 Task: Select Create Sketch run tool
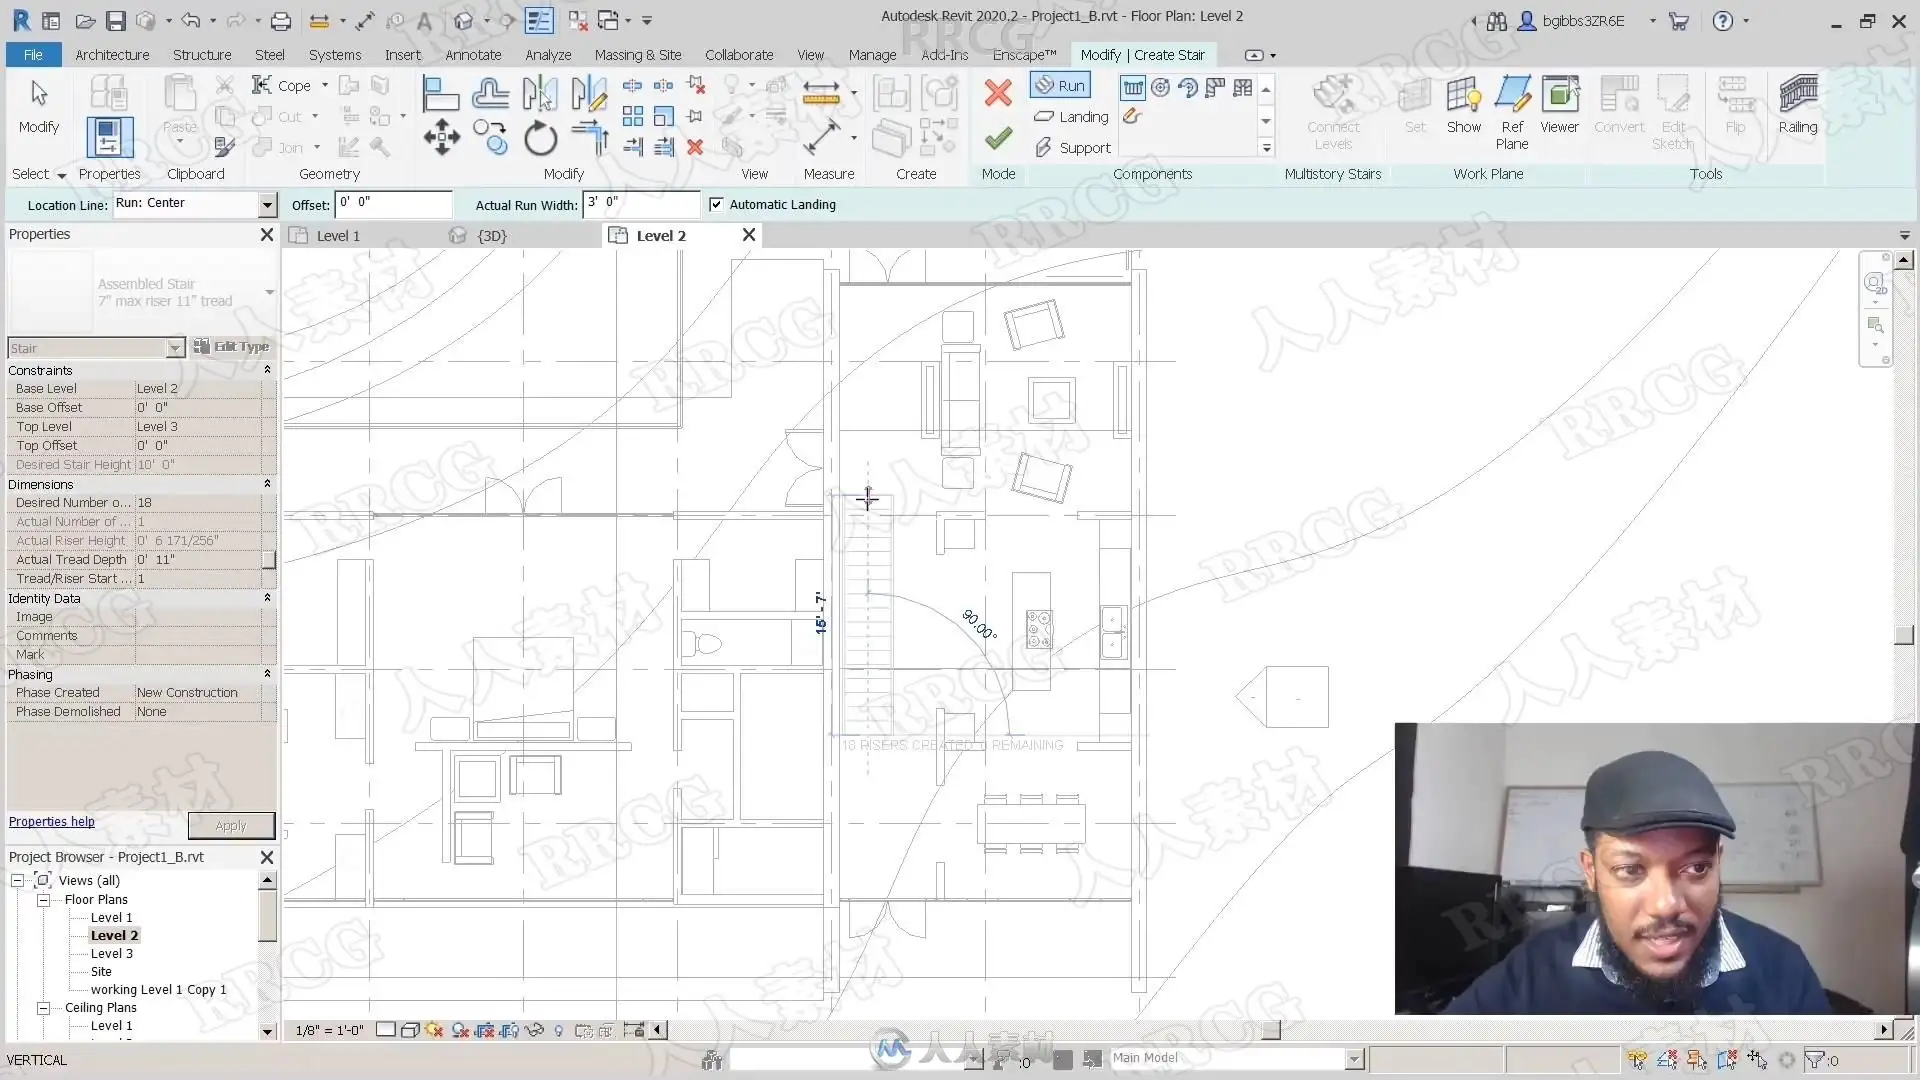[1132, 116]
